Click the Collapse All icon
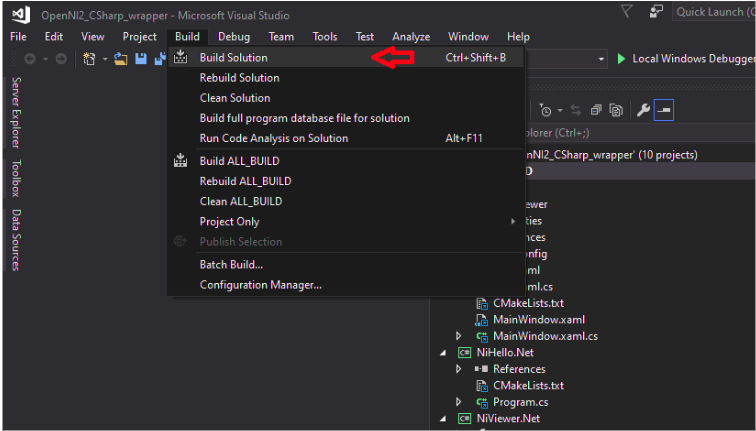The width and height of the screenshot is (756, 431). click(596, 110)
